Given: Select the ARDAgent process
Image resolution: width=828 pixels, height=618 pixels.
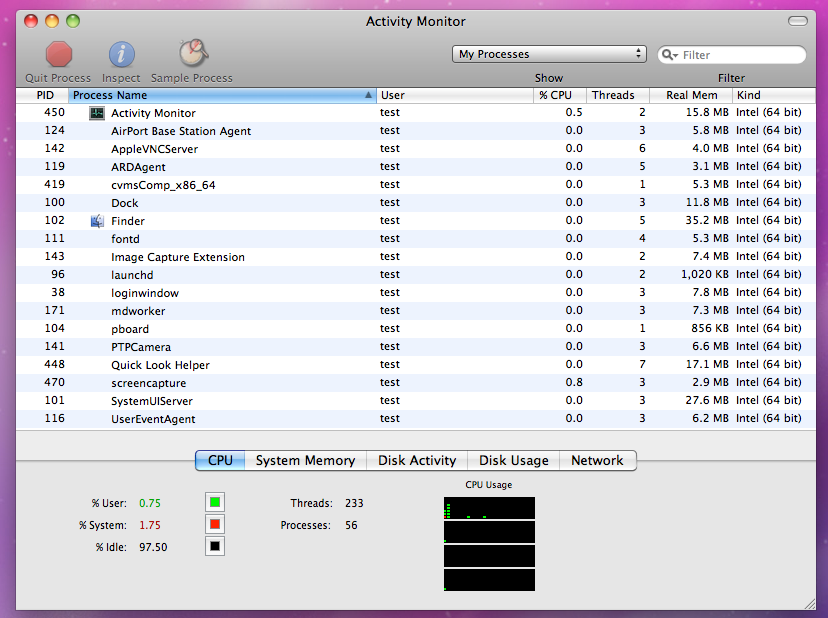Looking at the screenshot, I should [416, 167].
